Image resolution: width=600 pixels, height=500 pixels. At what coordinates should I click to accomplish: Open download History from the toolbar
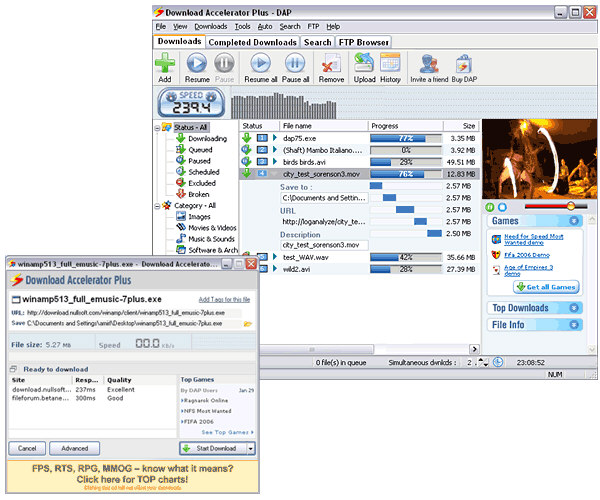click(x=390, y=64)
